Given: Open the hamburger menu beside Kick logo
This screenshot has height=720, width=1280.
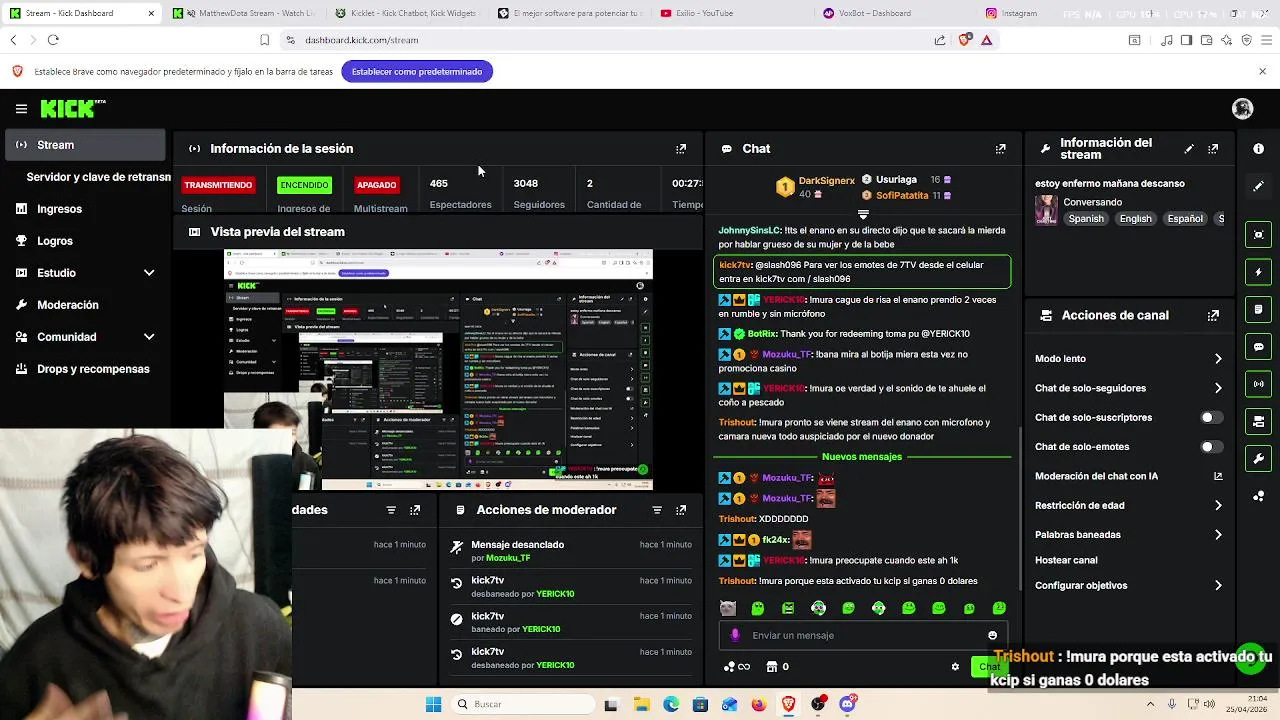Looking at the screenshot, I should click(x=21, y=108).
